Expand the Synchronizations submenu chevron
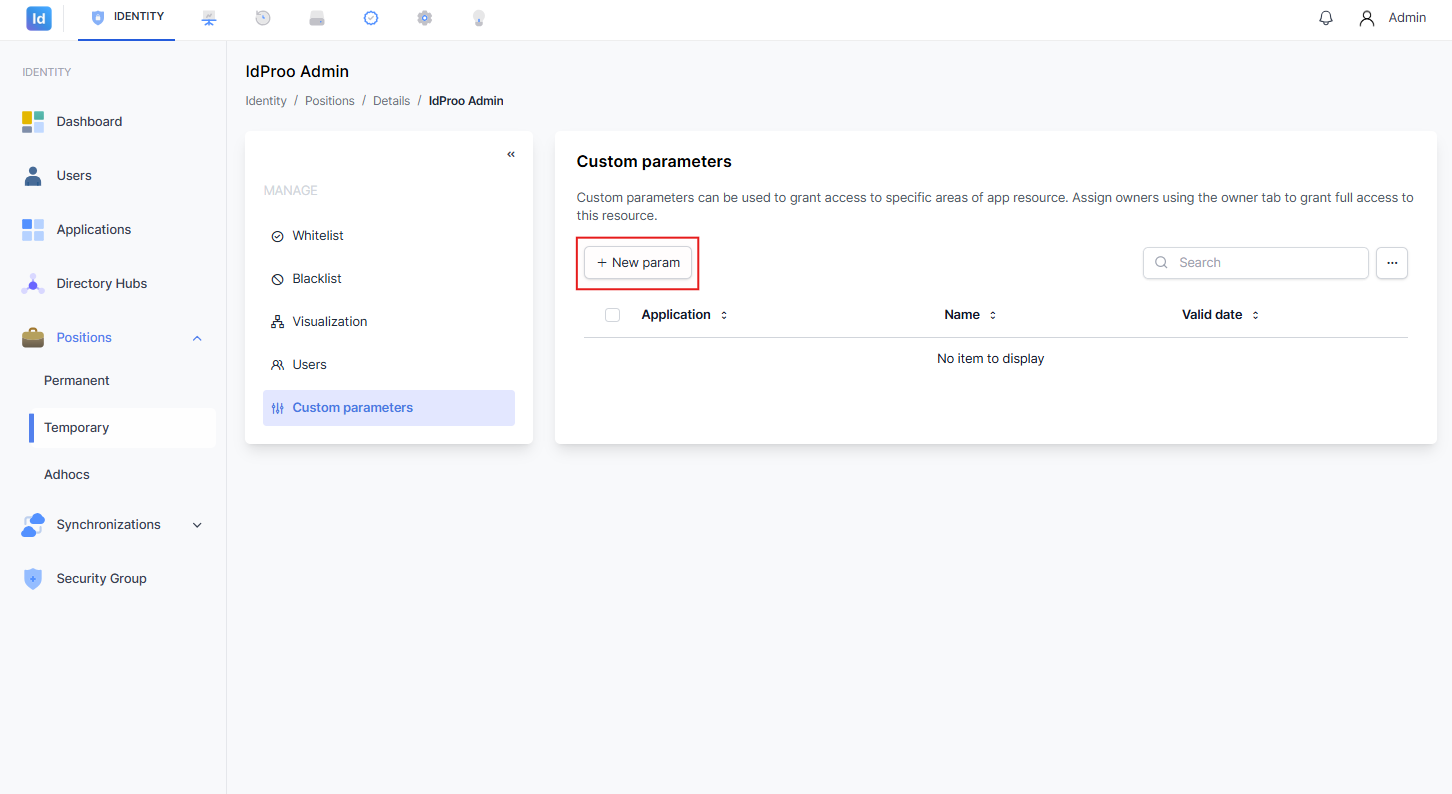 [x=197, y=525]
